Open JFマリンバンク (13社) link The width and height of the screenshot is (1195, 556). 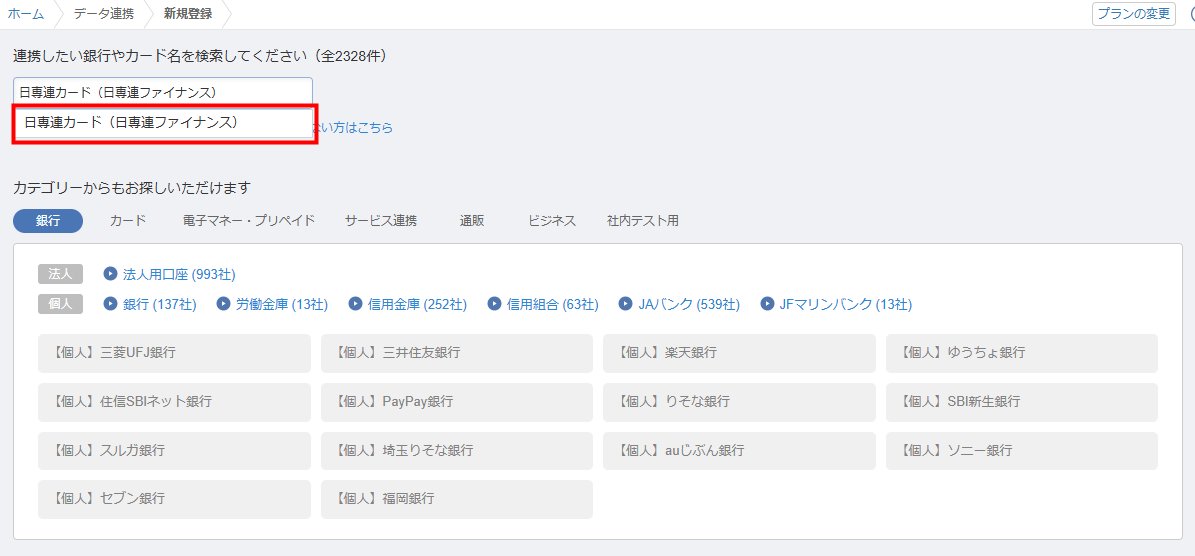point(846,304)
